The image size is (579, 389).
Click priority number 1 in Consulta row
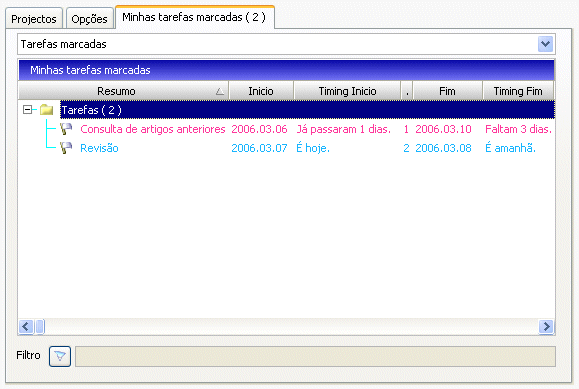click(406, 129)
